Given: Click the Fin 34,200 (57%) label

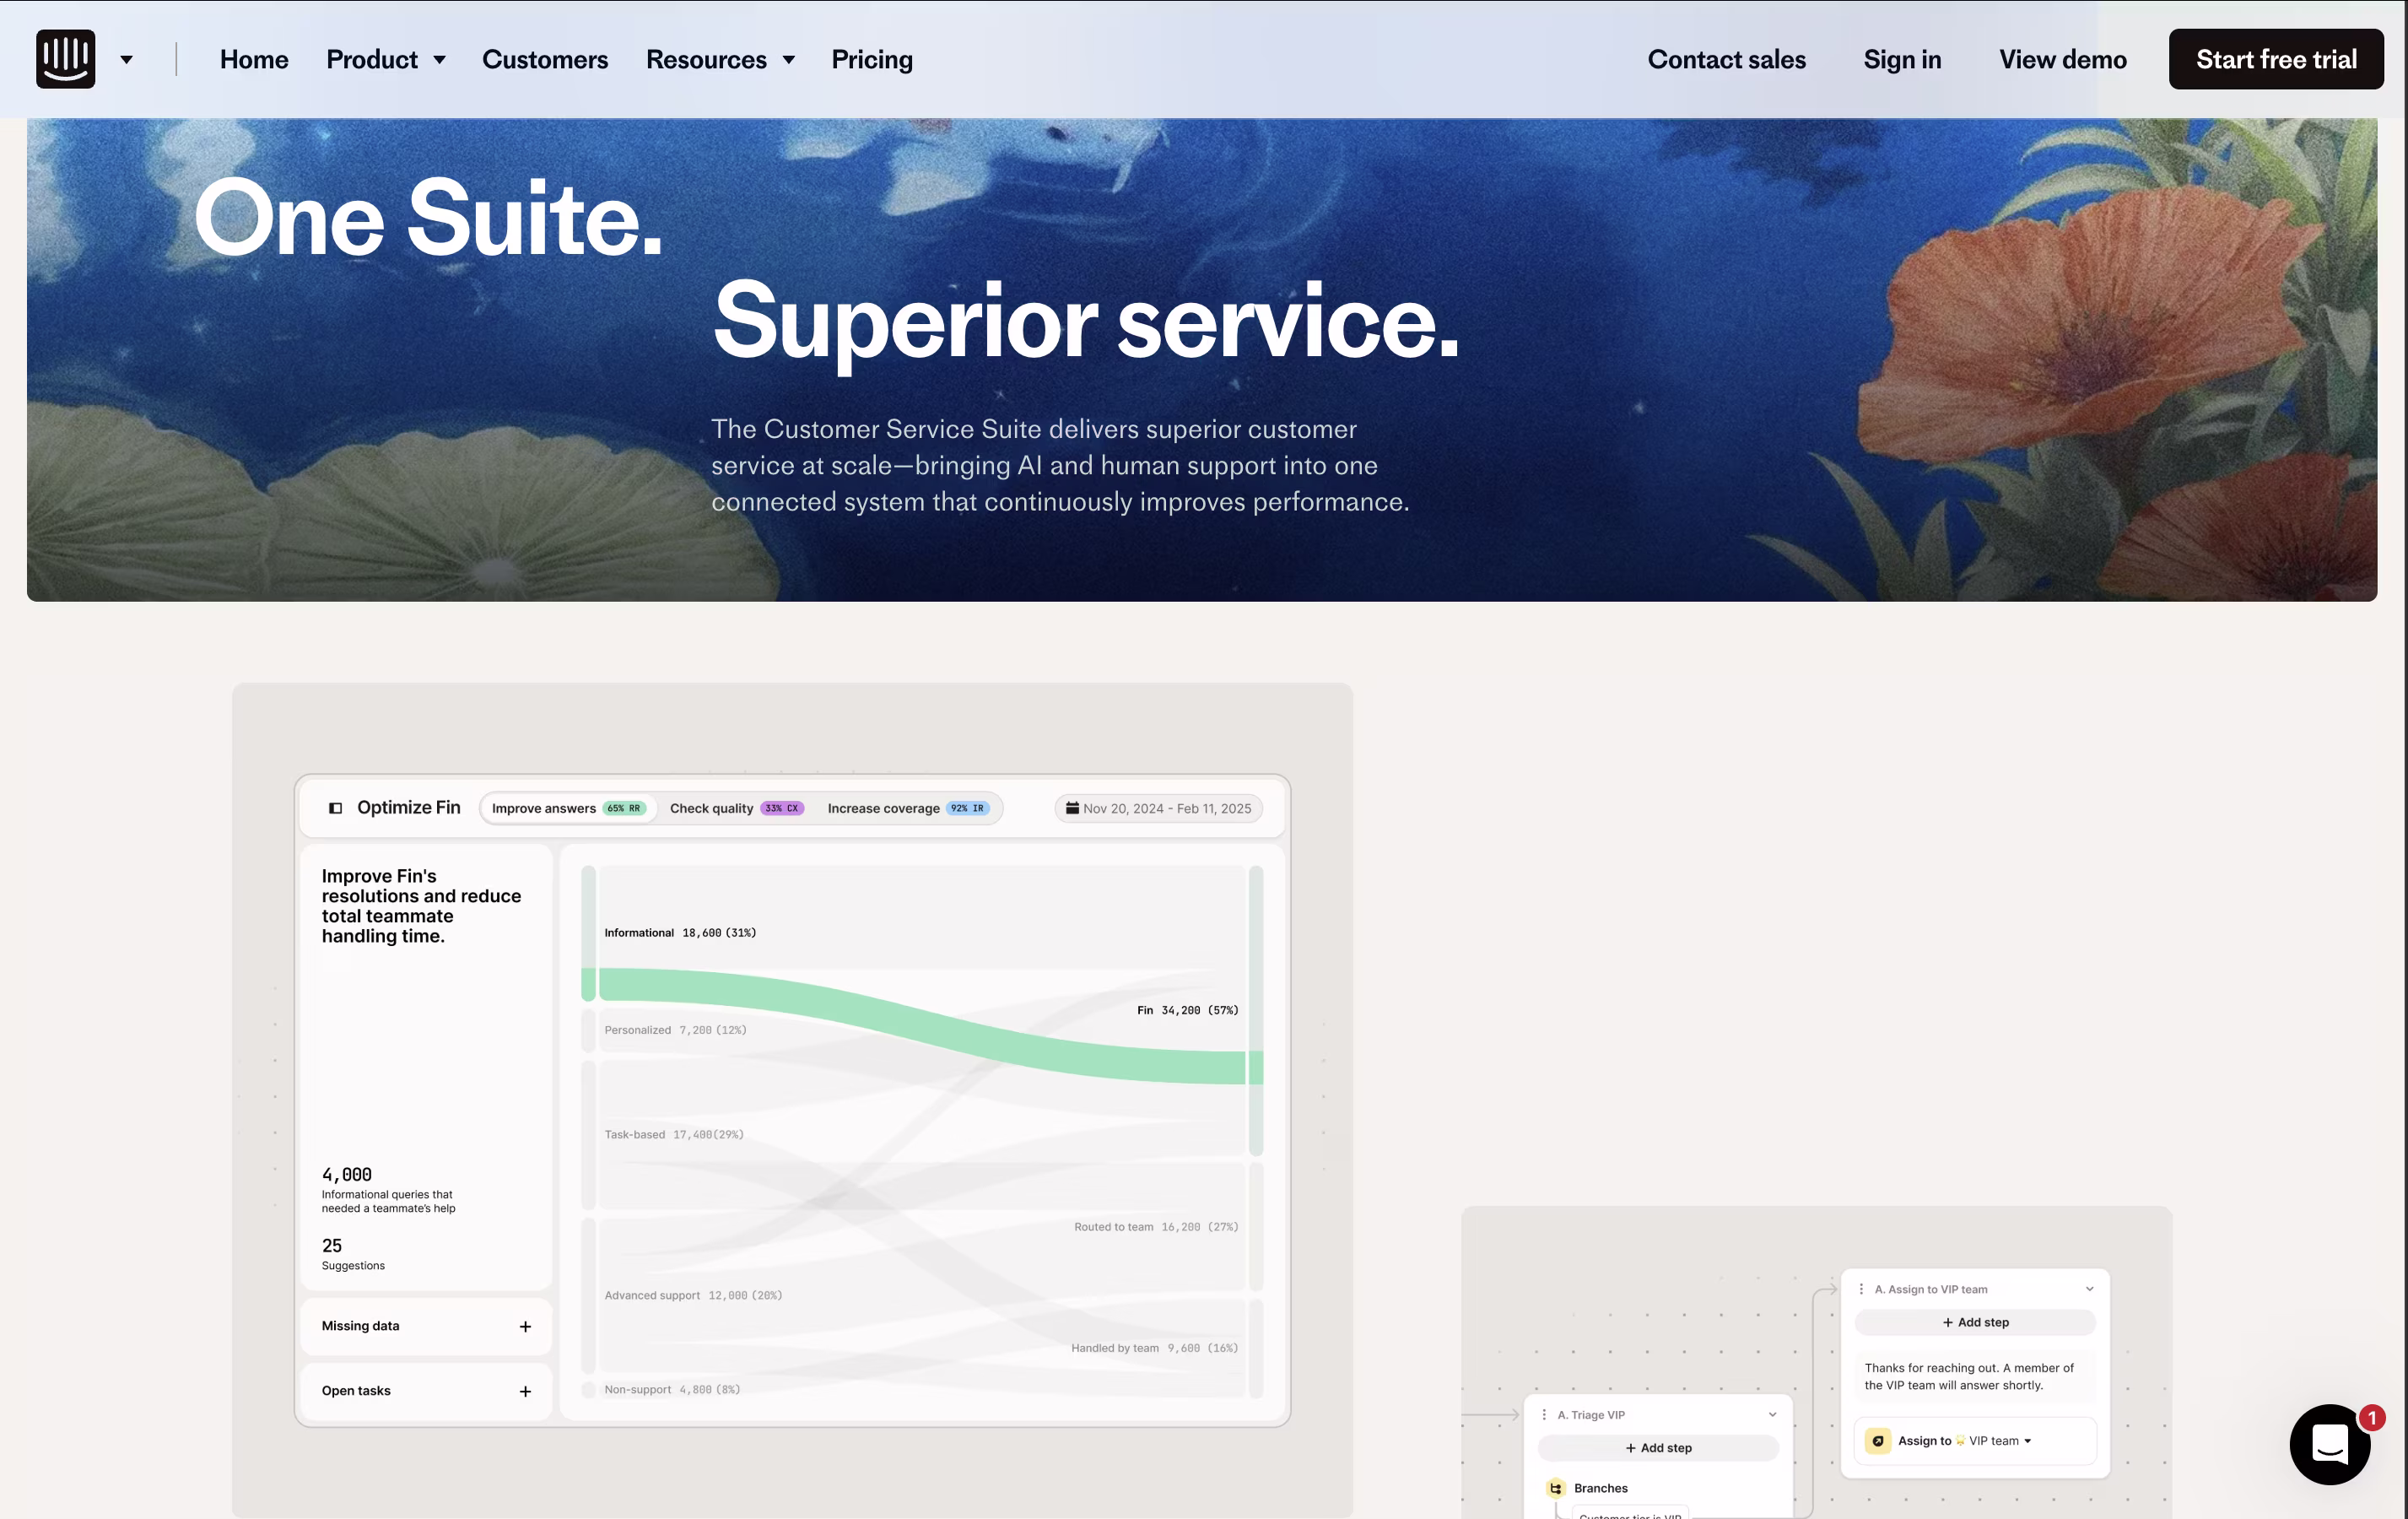Looking at the screenshot, I should [x=1187, y=1010].
